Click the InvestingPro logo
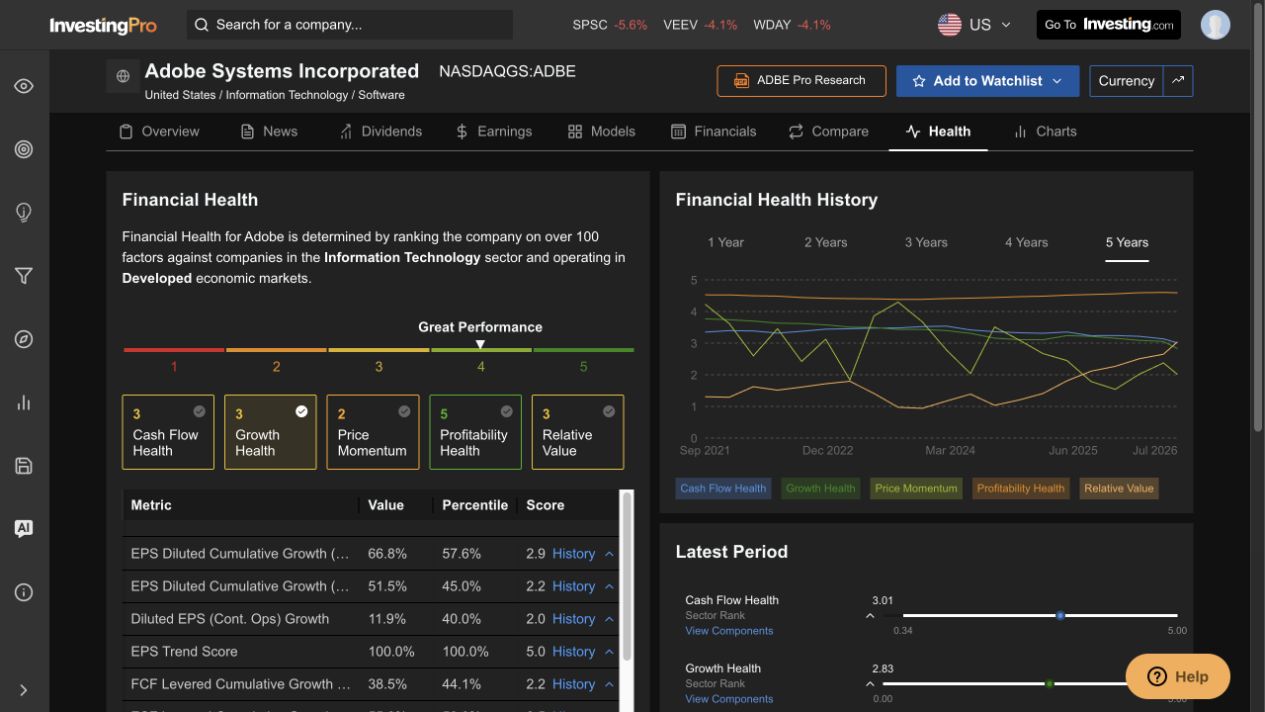The image size is (1265, 712). (103, 25)
